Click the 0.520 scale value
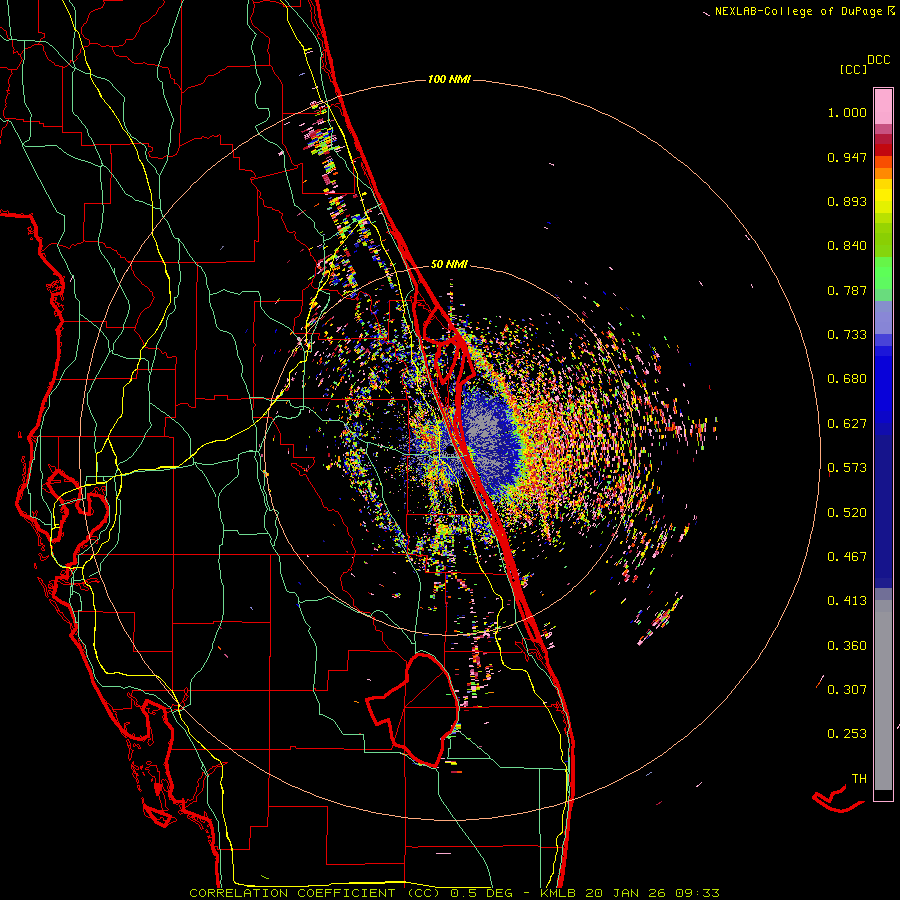 tap(847, 513)
